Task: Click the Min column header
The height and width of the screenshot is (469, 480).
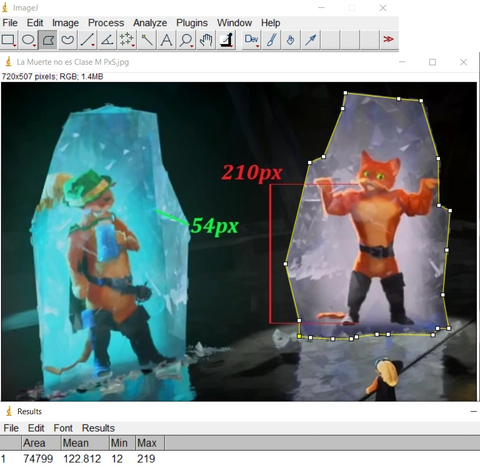Action: tap(122, 443)
